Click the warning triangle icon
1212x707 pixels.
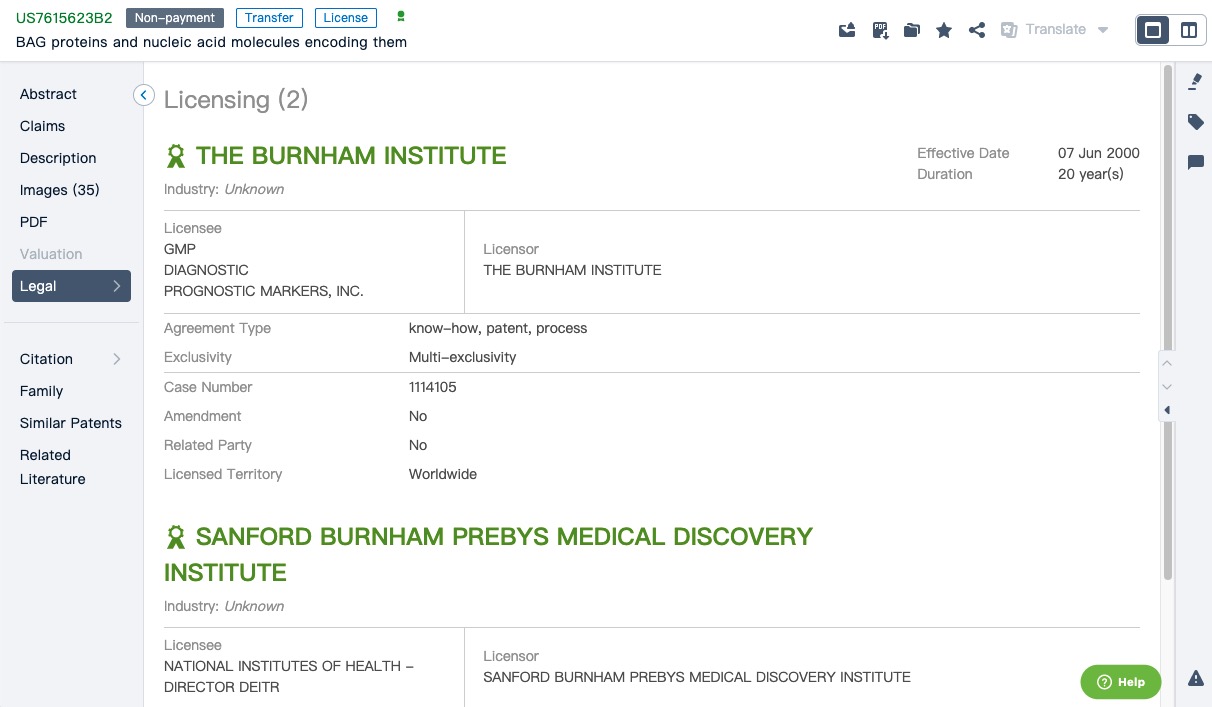[1196, 678]
